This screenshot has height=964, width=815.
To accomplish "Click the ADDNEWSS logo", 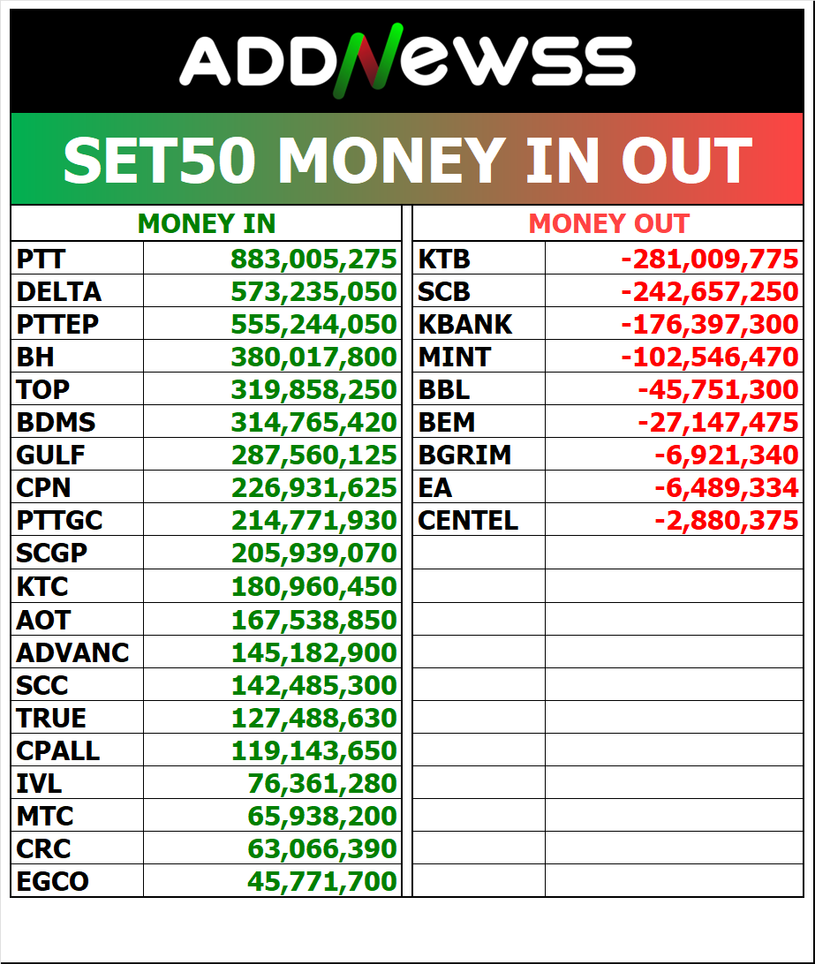I will pyautogui.click(x=407, y=62).
